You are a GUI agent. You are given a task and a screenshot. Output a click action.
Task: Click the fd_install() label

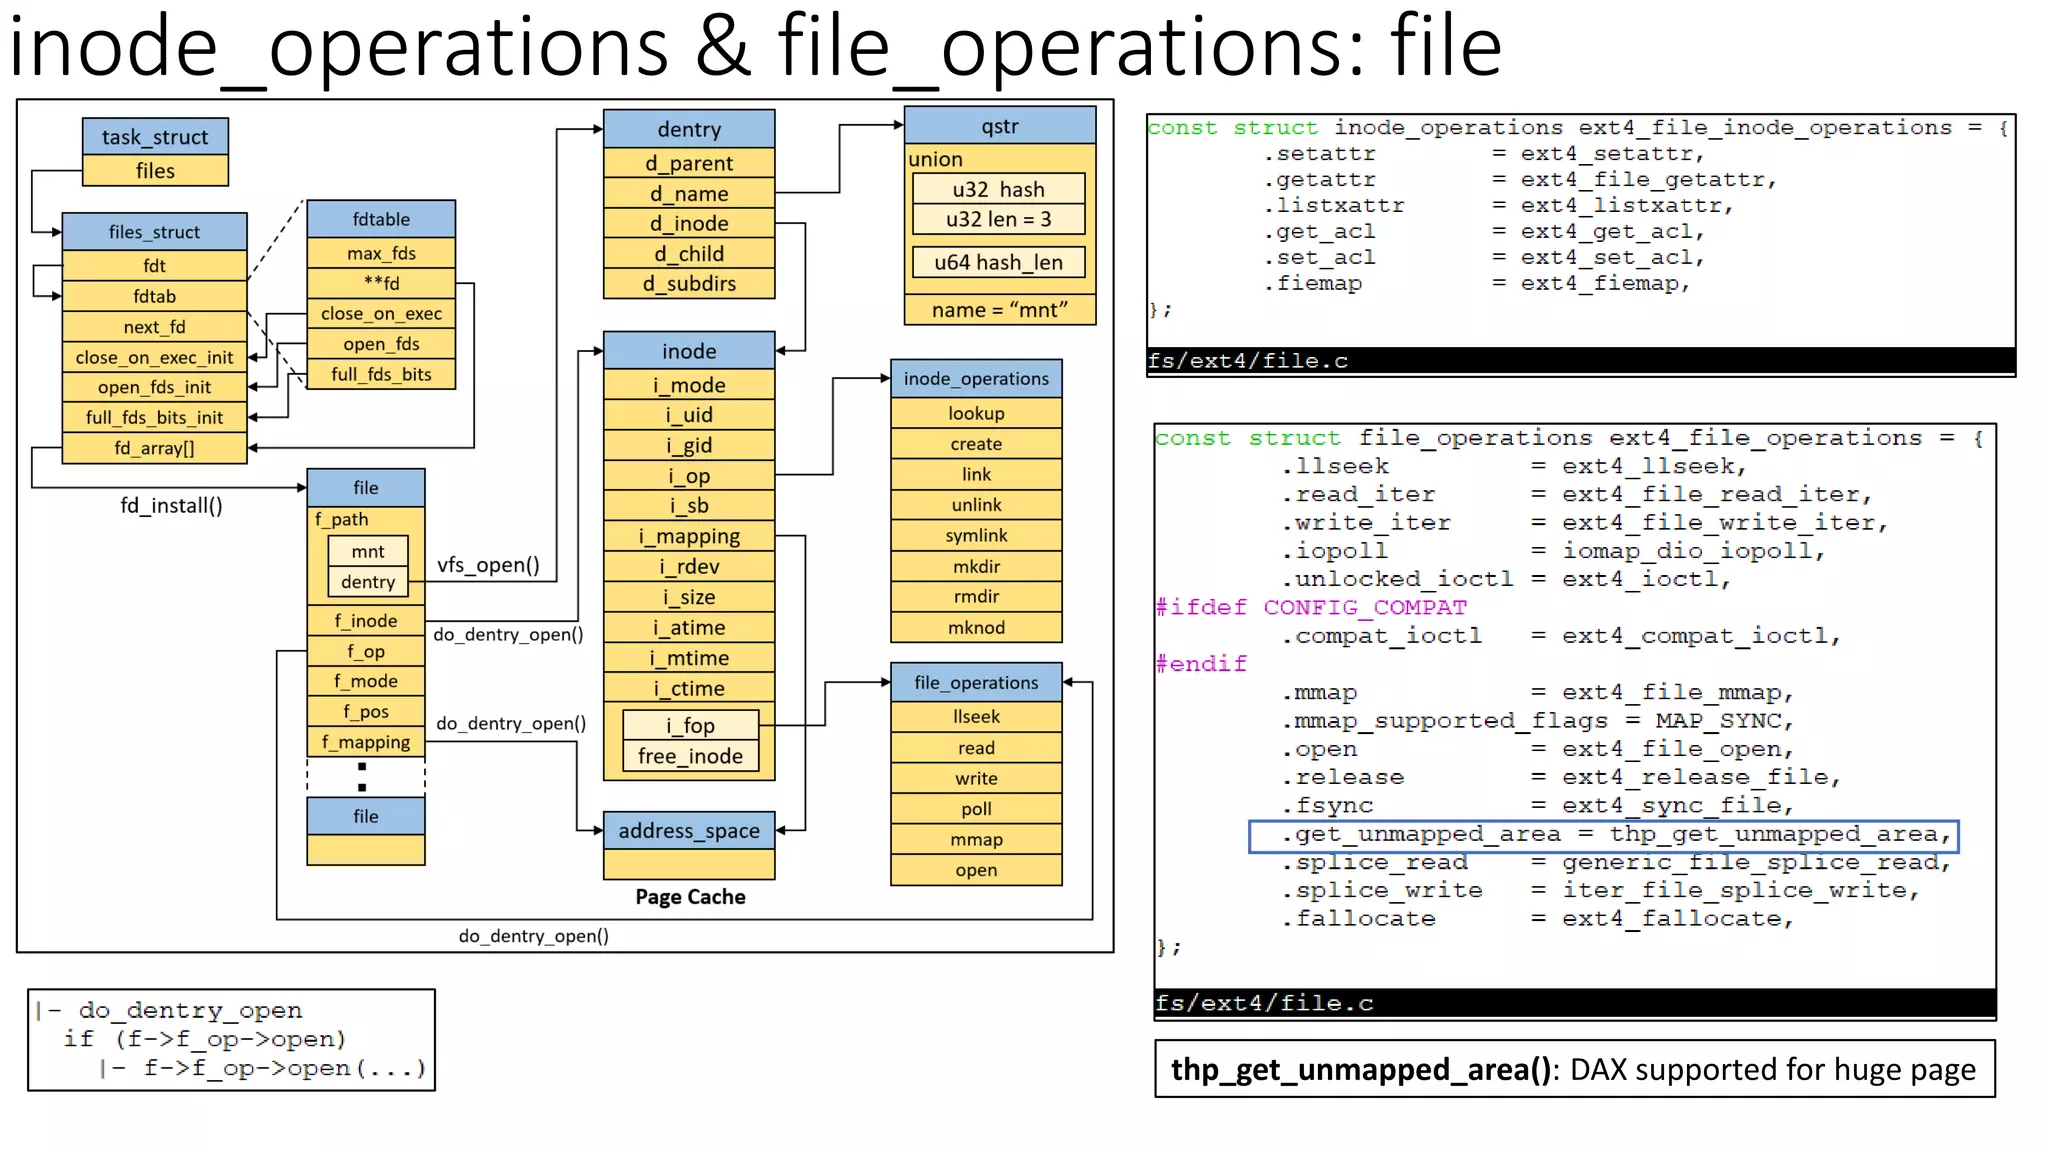171,506
